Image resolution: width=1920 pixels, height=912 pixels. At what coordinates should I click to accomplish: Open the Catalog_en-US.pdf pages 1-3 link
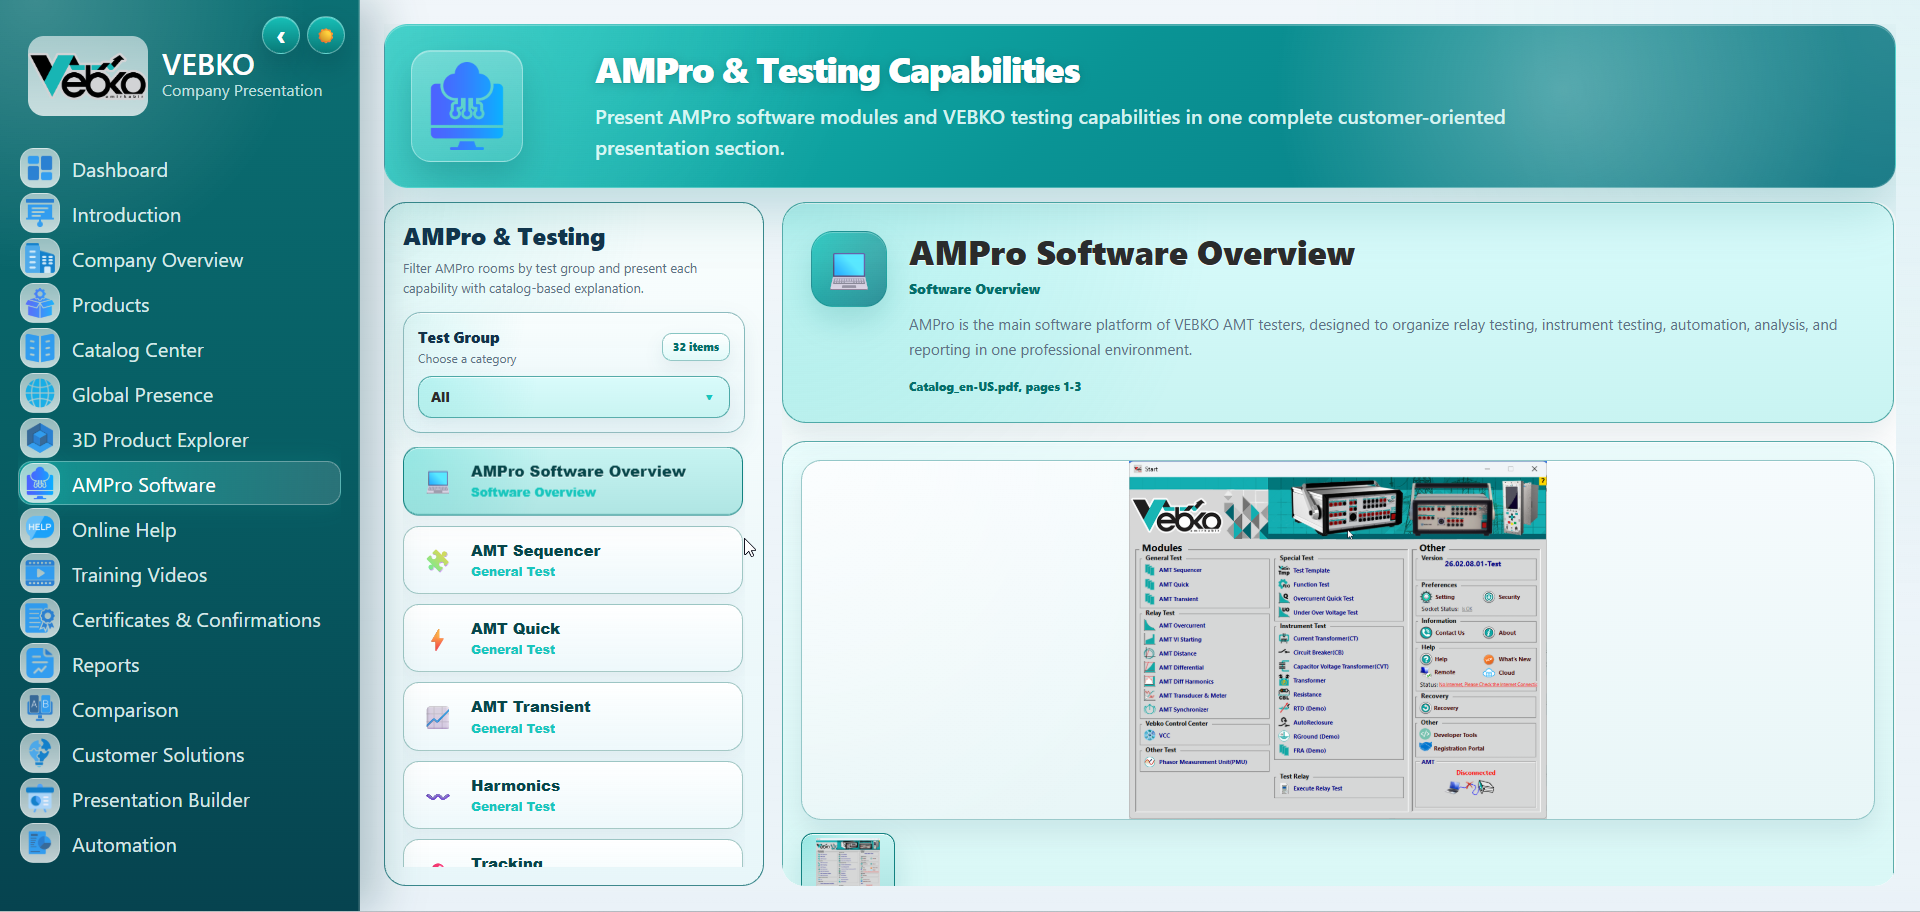[x=995, y=387]
